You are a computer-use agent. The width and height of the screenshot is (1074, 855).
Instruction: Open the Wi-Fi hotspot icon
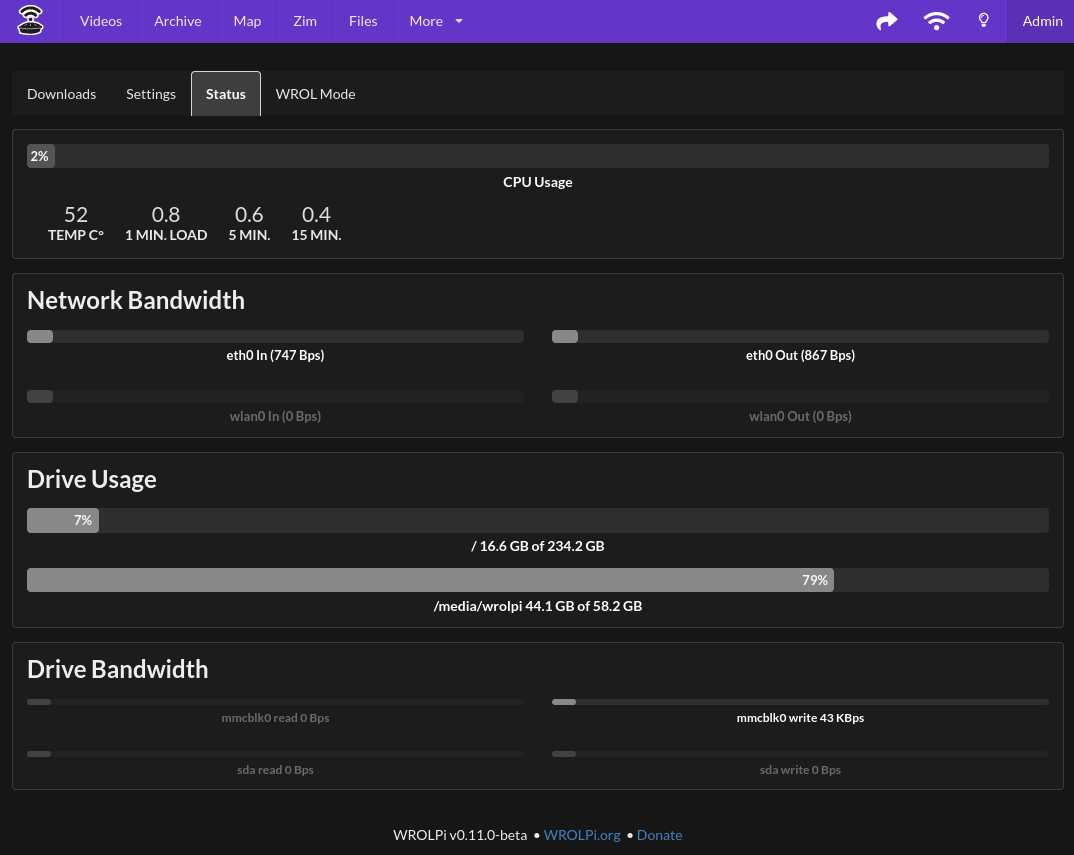936,21
